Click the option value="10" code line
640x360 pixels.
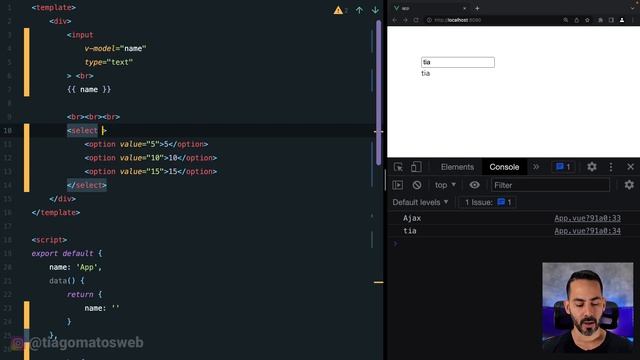coord(151,158)
